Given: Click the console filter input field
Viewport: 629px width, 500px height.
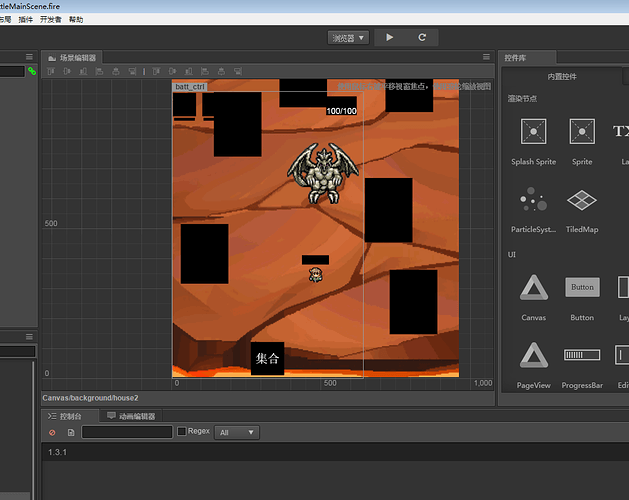Looking at the screenshot, I should [x=127, y=432].
